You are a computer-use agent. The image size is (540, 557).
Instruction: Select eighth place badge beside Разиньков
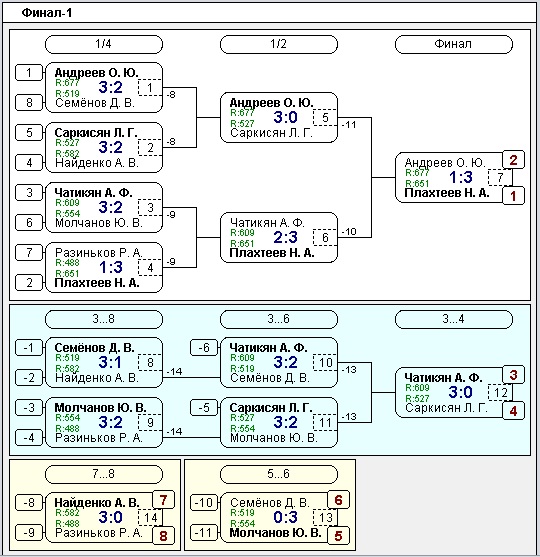tap(163, 536)
